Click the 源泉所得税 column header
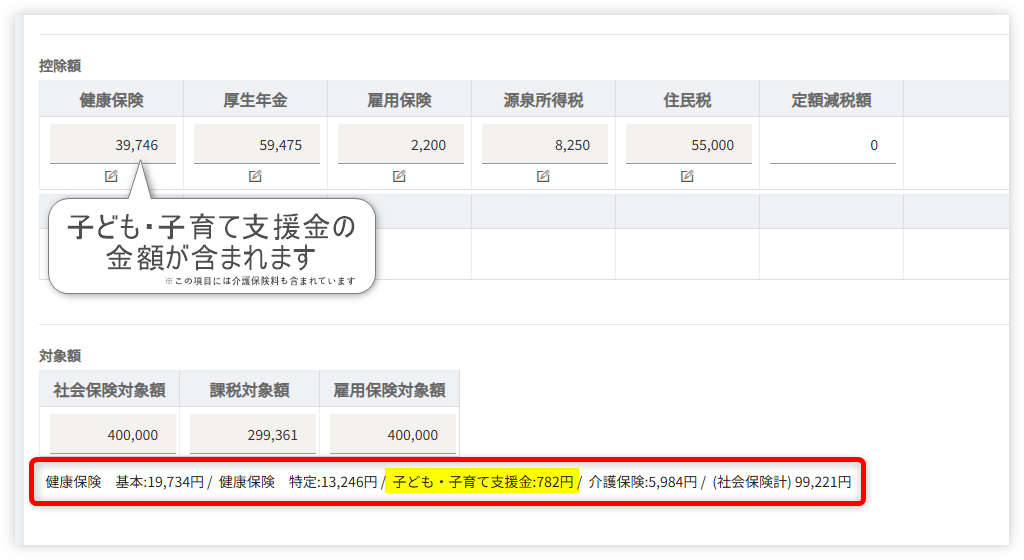This screenshot has height=560, width=1024. [543, 100]
